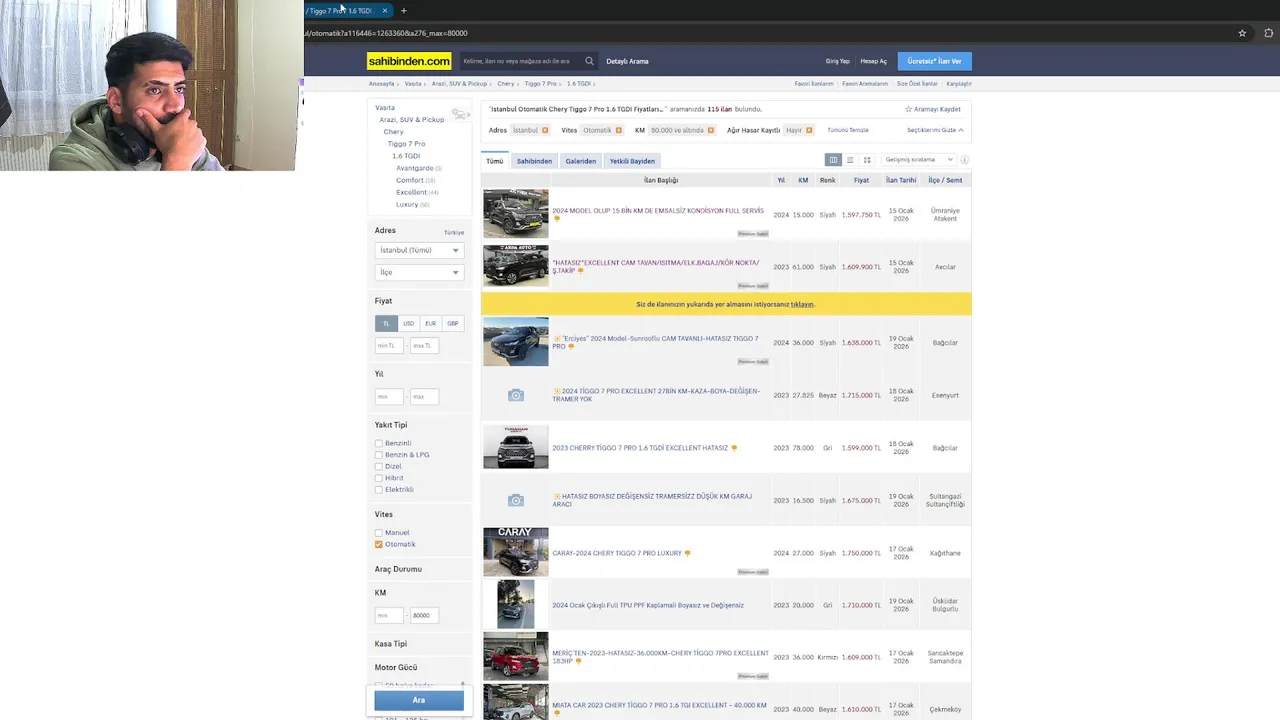This screenshot has width=1280, height=720.
Task: Open red Tiggo thumbnail of Sancaktepe listing
Action: (x=516, y=656)
